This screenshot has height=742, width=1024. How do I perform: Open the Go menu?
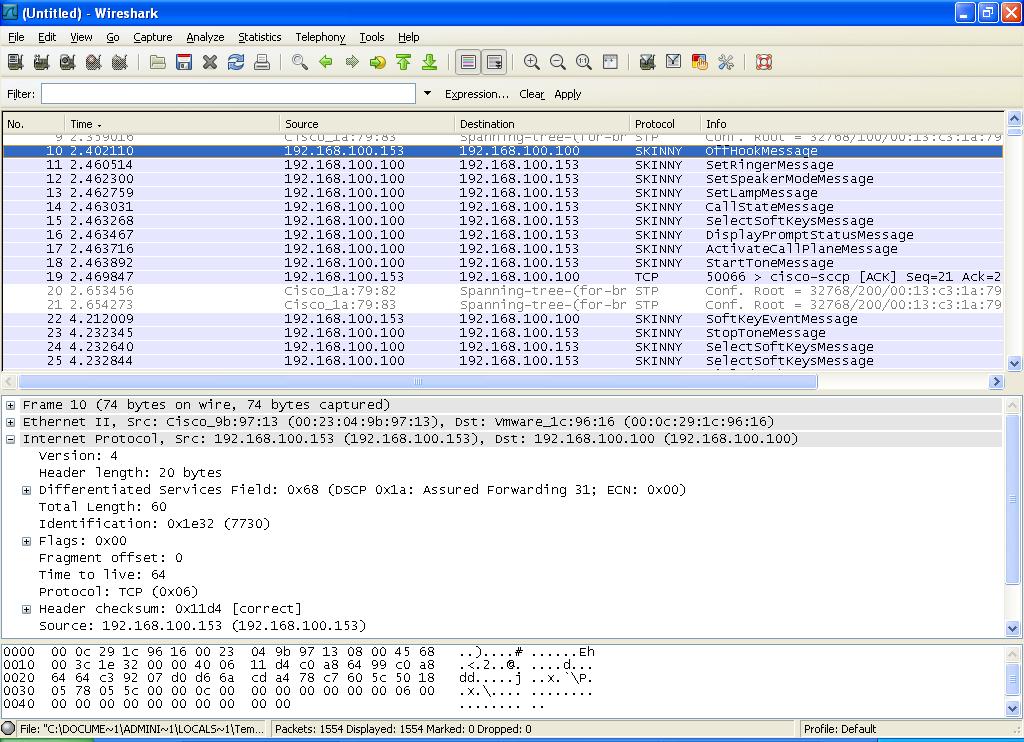click(x=112, y=37)
